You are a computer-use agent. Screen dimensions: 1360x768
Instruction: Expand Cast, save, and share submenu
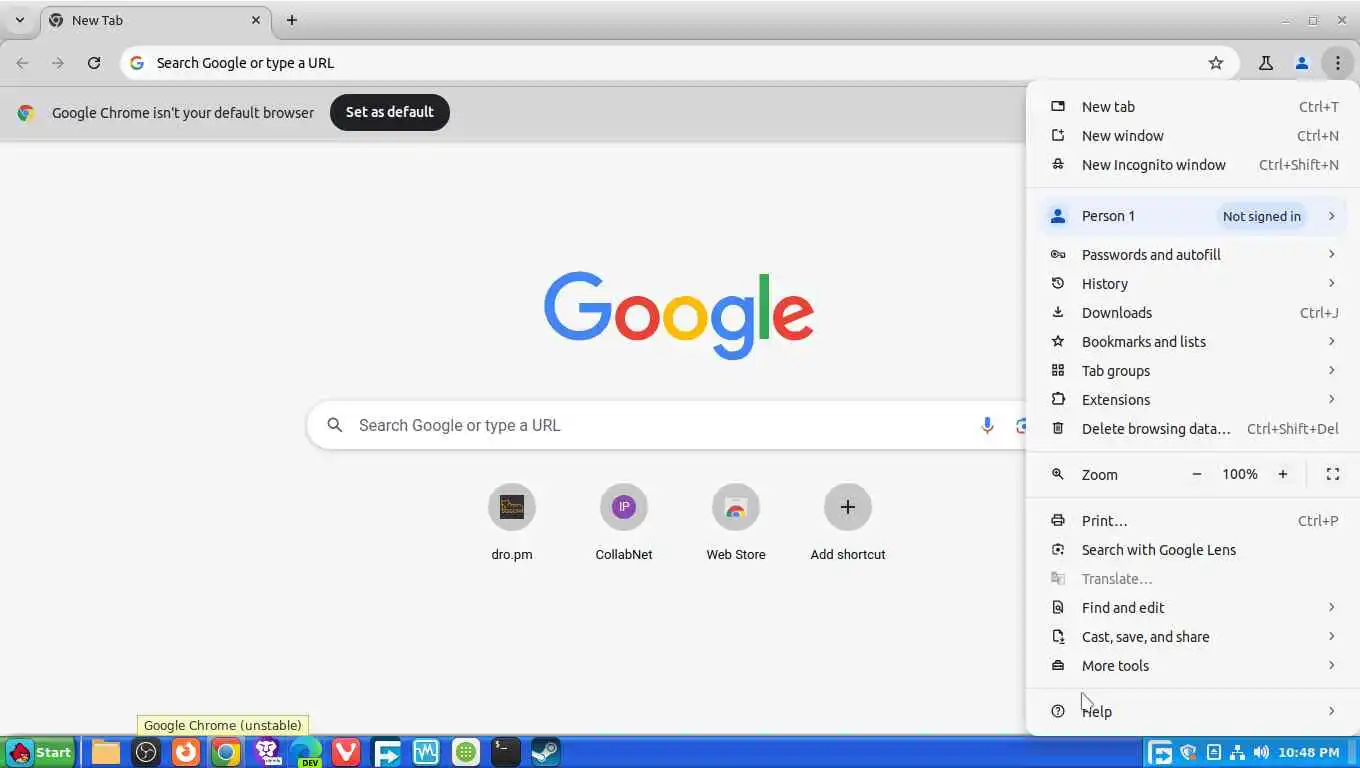1193,637
